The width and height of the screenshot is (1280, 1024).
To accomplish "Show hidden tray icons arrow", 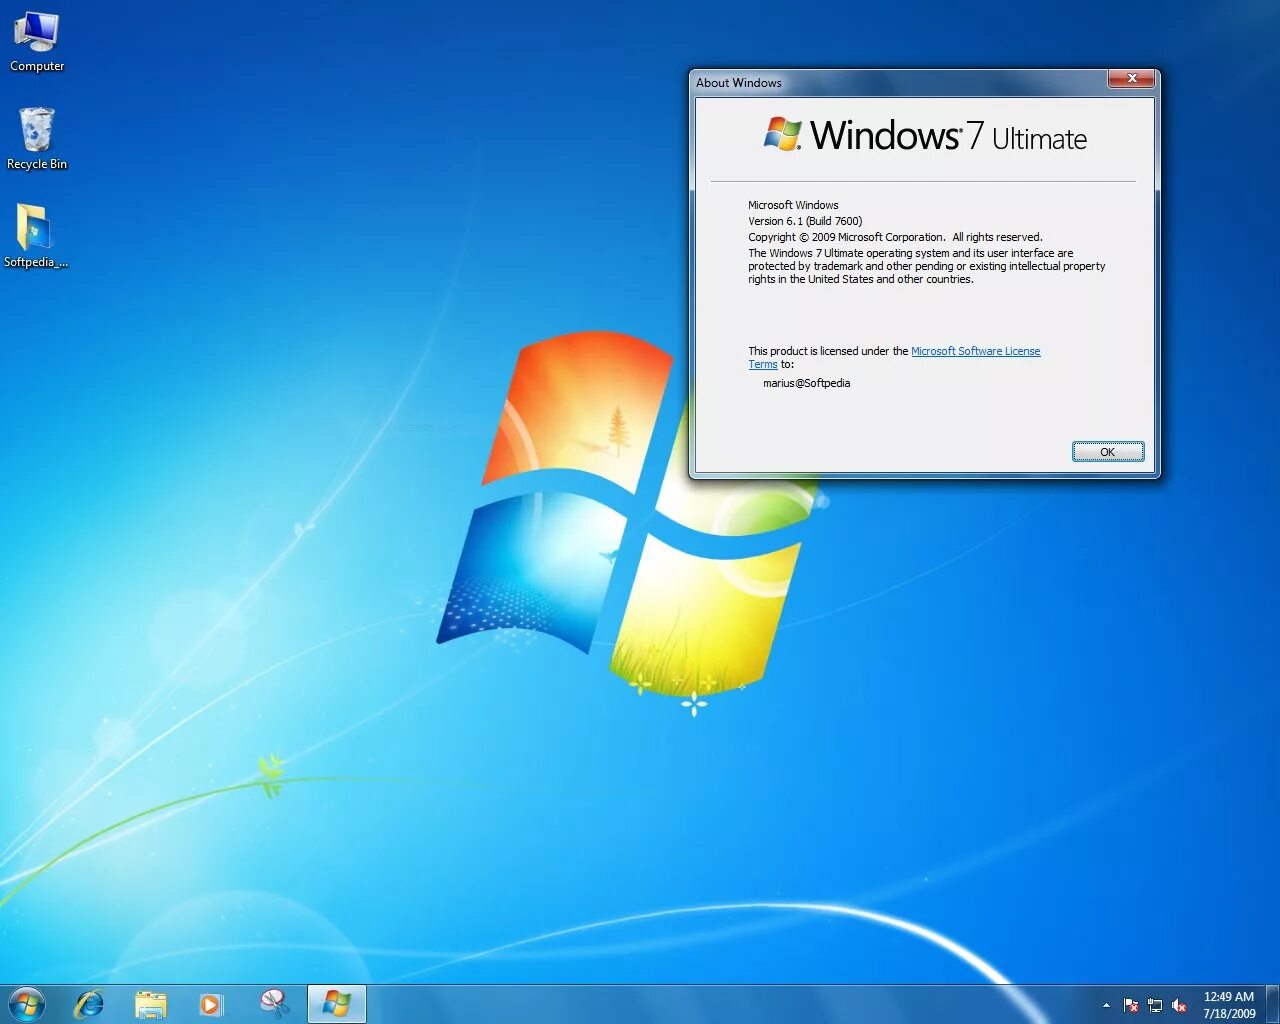I will click(x=1106, y=1005).
